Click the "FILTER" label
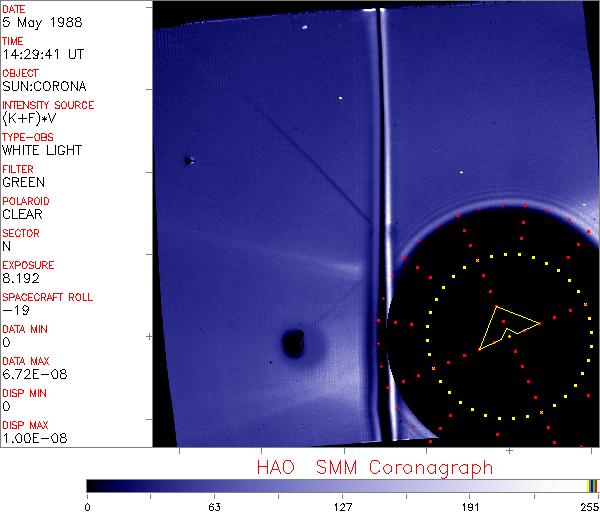Viewport: 600px width, 512px height. pos(18,169)
